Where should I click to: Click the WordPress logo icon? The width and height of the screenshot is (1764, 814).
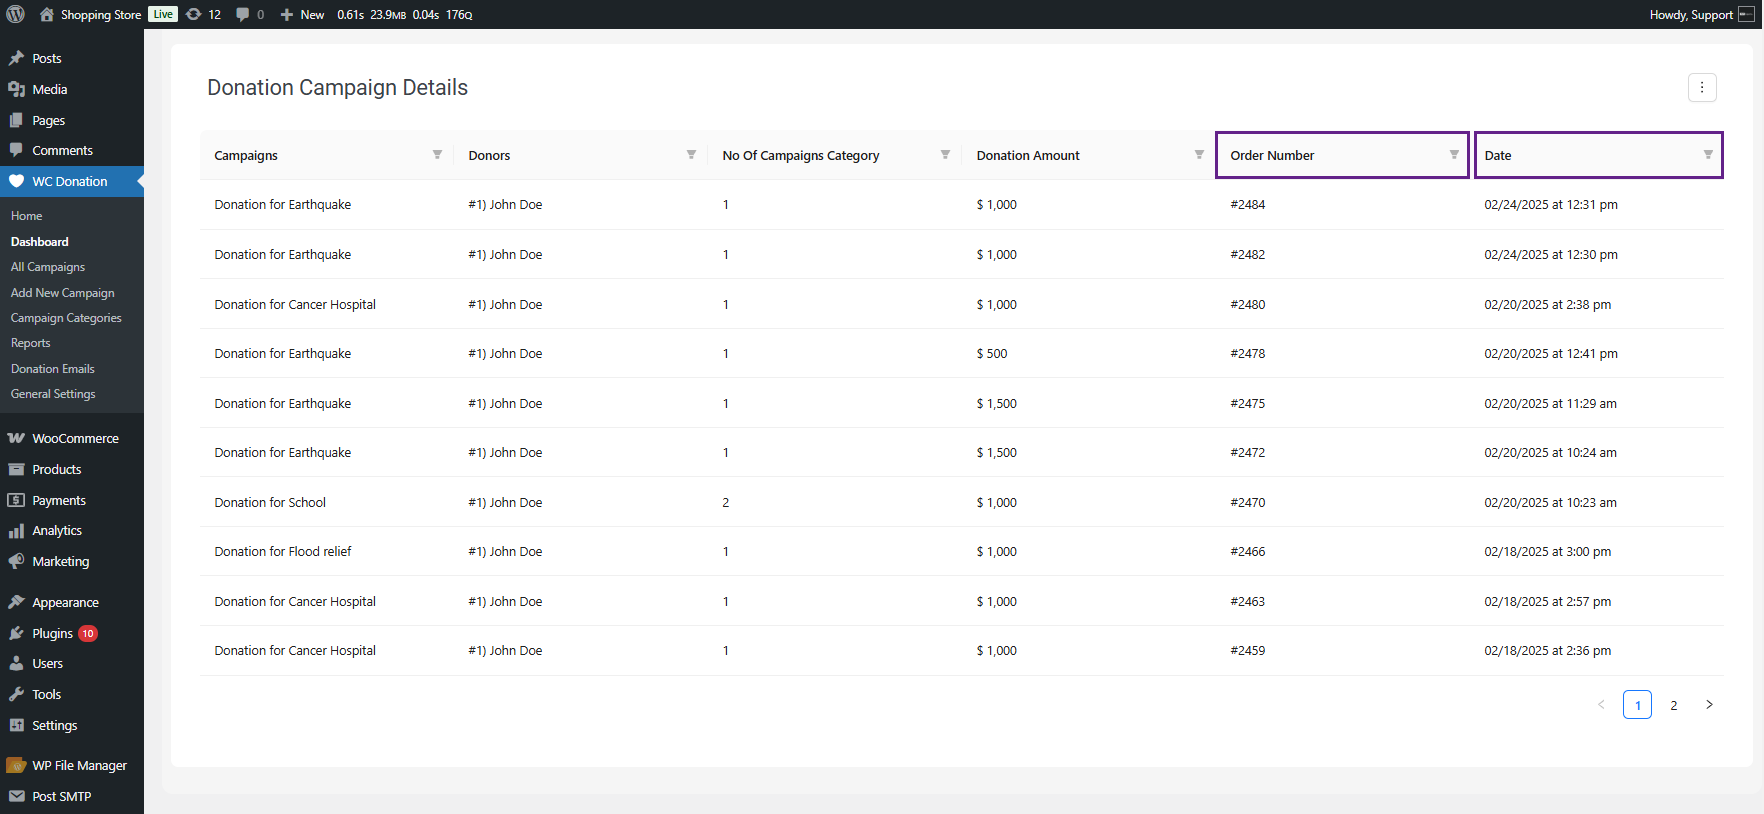15,14
